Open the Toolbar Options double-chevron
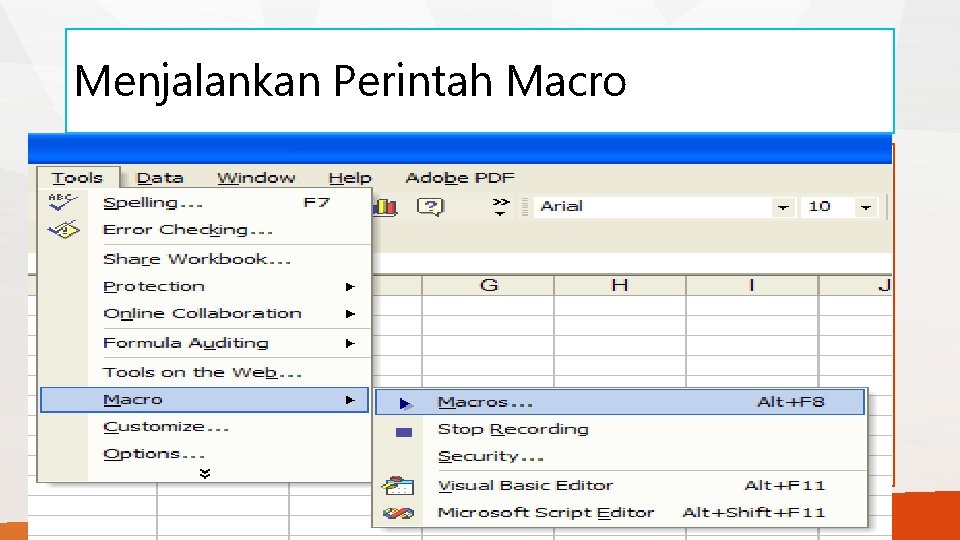The height and width of the screenshot is (540, 960). pos(501,207)
